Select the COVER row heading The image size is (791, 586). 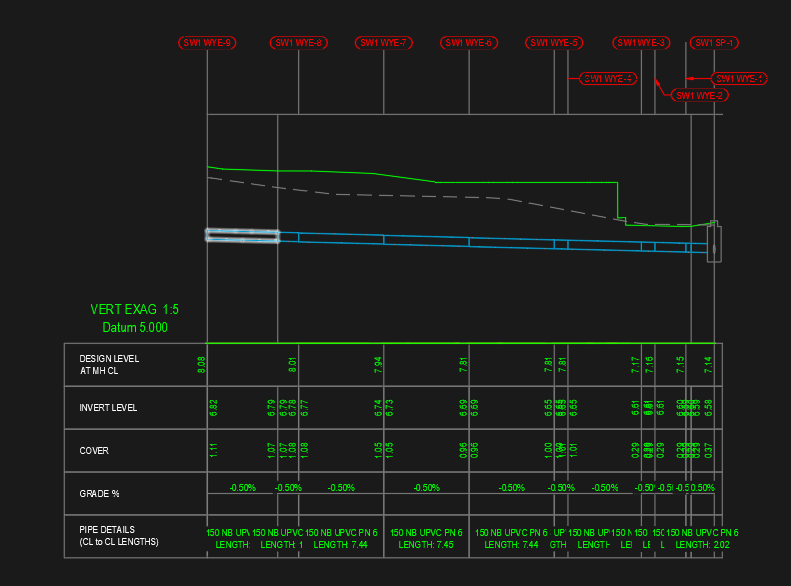point(94,450)
